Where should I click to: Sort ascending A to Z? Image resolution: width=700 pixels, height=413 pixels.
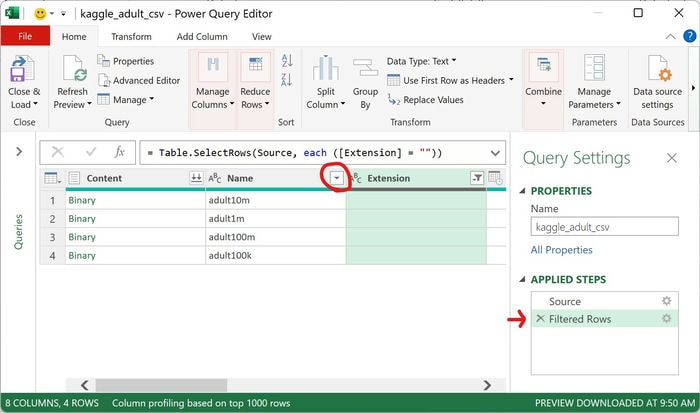(x=287, y=60)
